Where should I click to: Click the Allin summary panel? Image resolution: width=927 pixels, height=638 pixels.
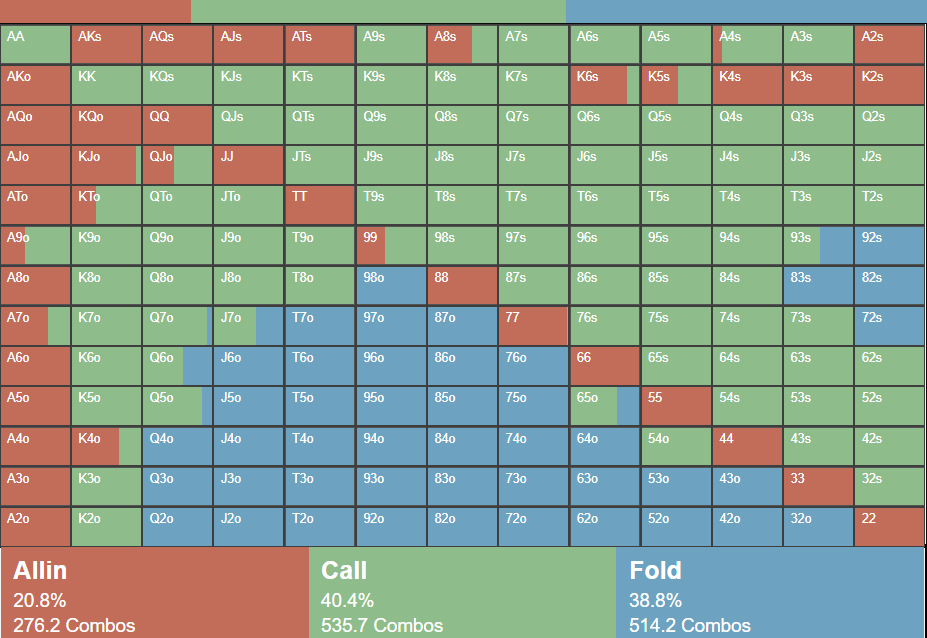coord(155,593)
